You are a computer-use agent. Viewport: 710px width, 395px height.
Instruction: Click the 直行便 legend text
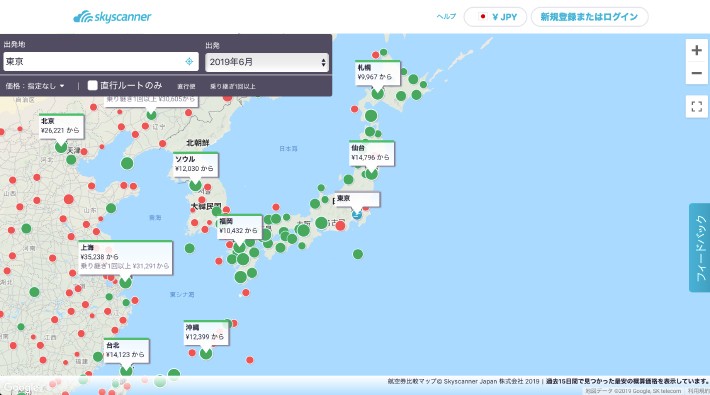pos(186,86)
